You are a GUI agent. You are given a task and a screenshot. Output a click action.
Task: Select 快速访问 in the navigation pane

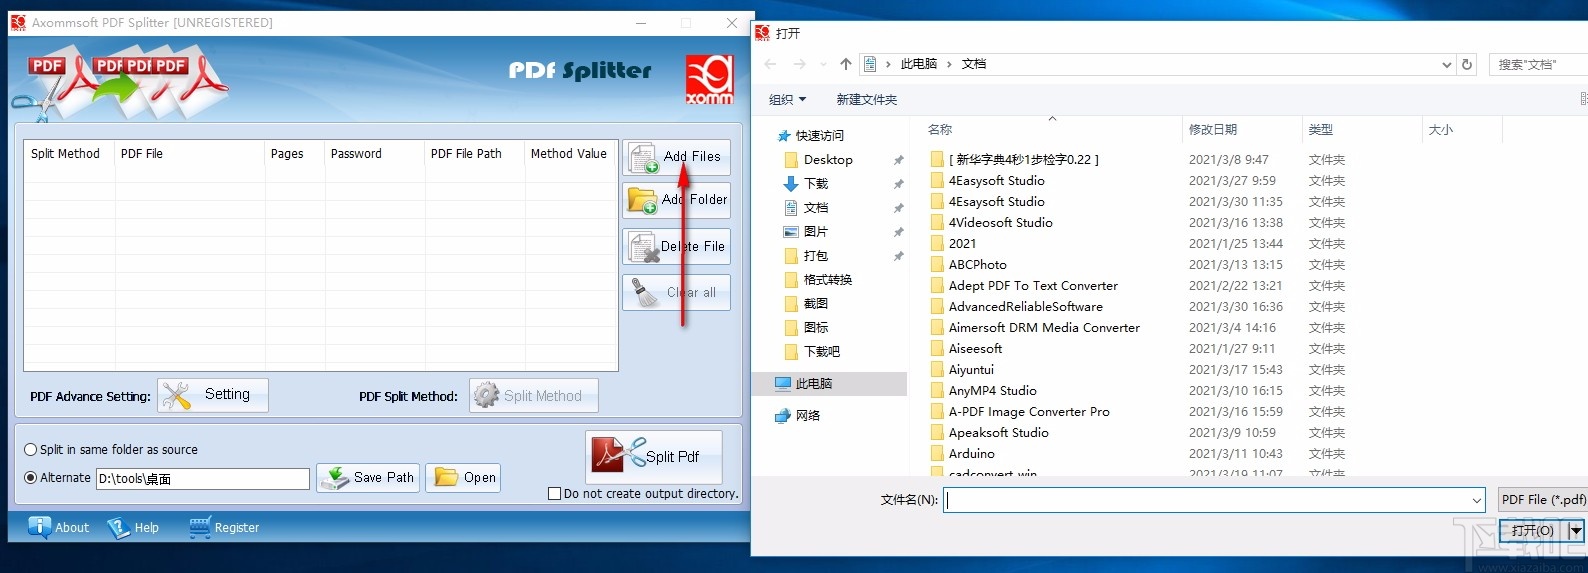click(819, 136)
